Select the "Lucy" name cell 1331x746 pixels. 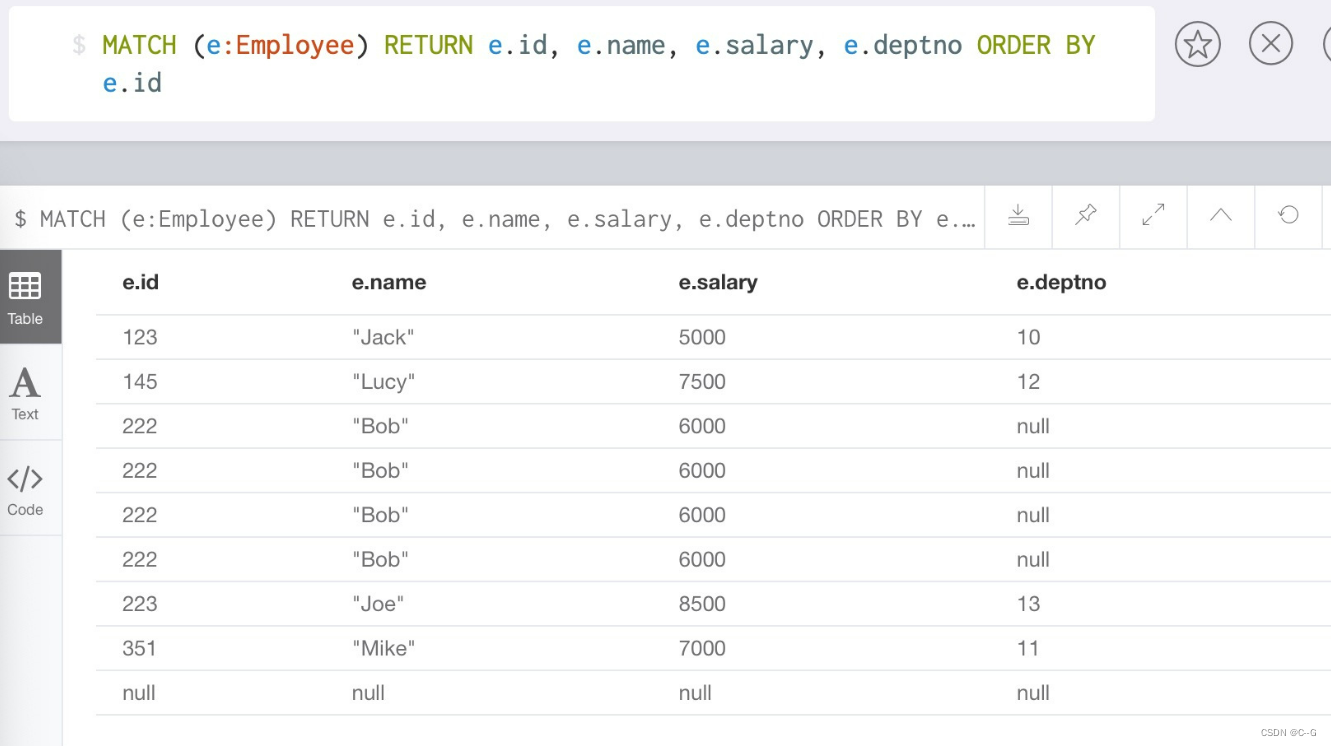pyautogui.click(x=383, y=382)
